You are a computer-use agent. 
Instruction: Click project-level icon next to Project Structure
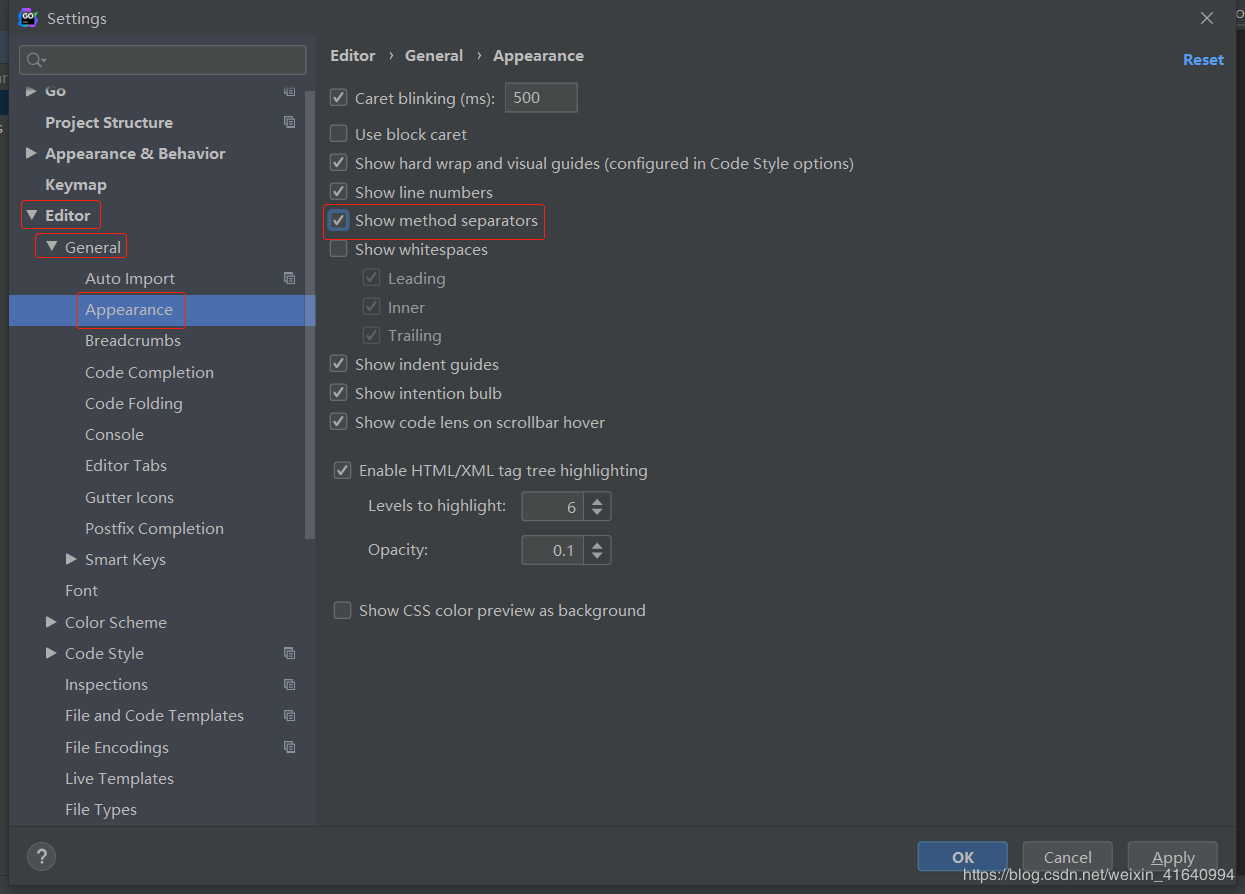pyautogui.click(x=289, y=122)
